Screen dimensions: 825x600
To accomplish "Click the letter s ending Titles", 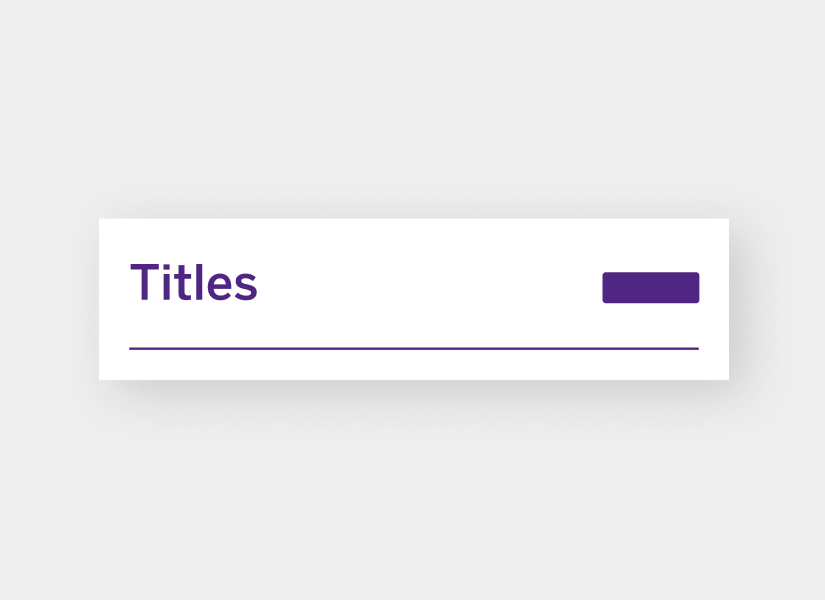I will coord(246,286).
